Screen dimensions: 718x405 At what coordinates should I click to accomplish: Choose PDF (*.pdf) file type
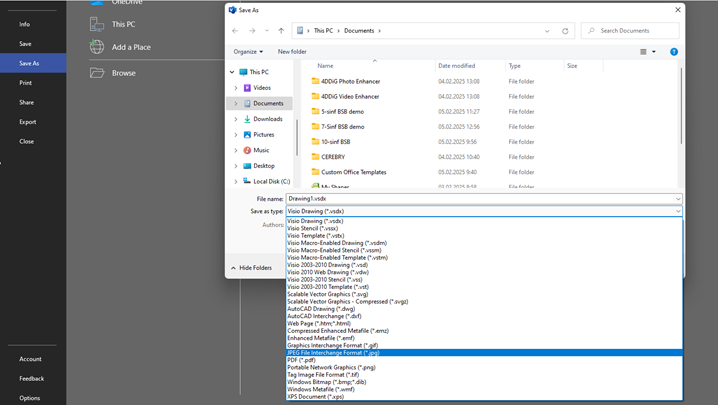[484, 360]
